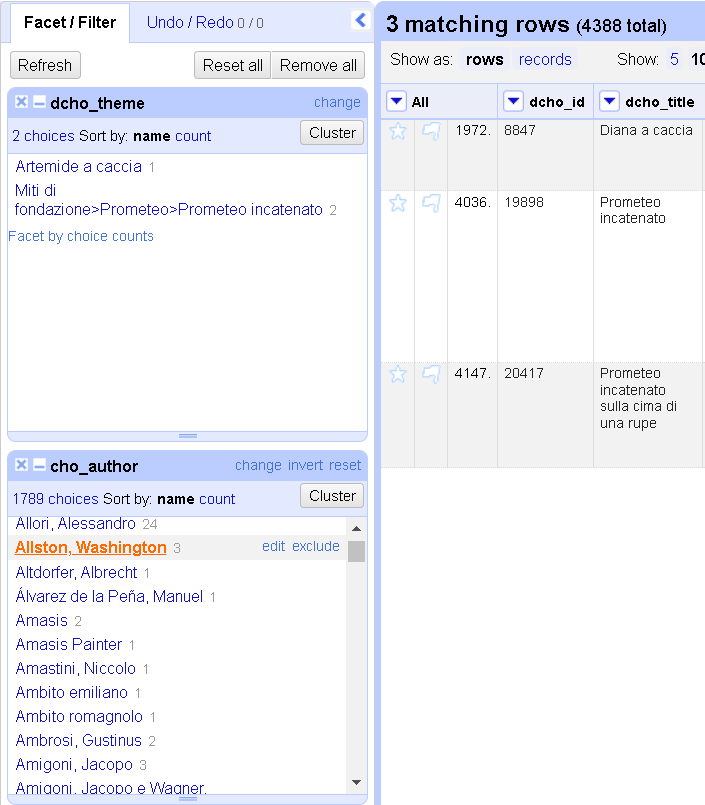This screenshot has height=805, width=705.
Task: Flag the Diana a caccia row
Action: pos(431,131)
